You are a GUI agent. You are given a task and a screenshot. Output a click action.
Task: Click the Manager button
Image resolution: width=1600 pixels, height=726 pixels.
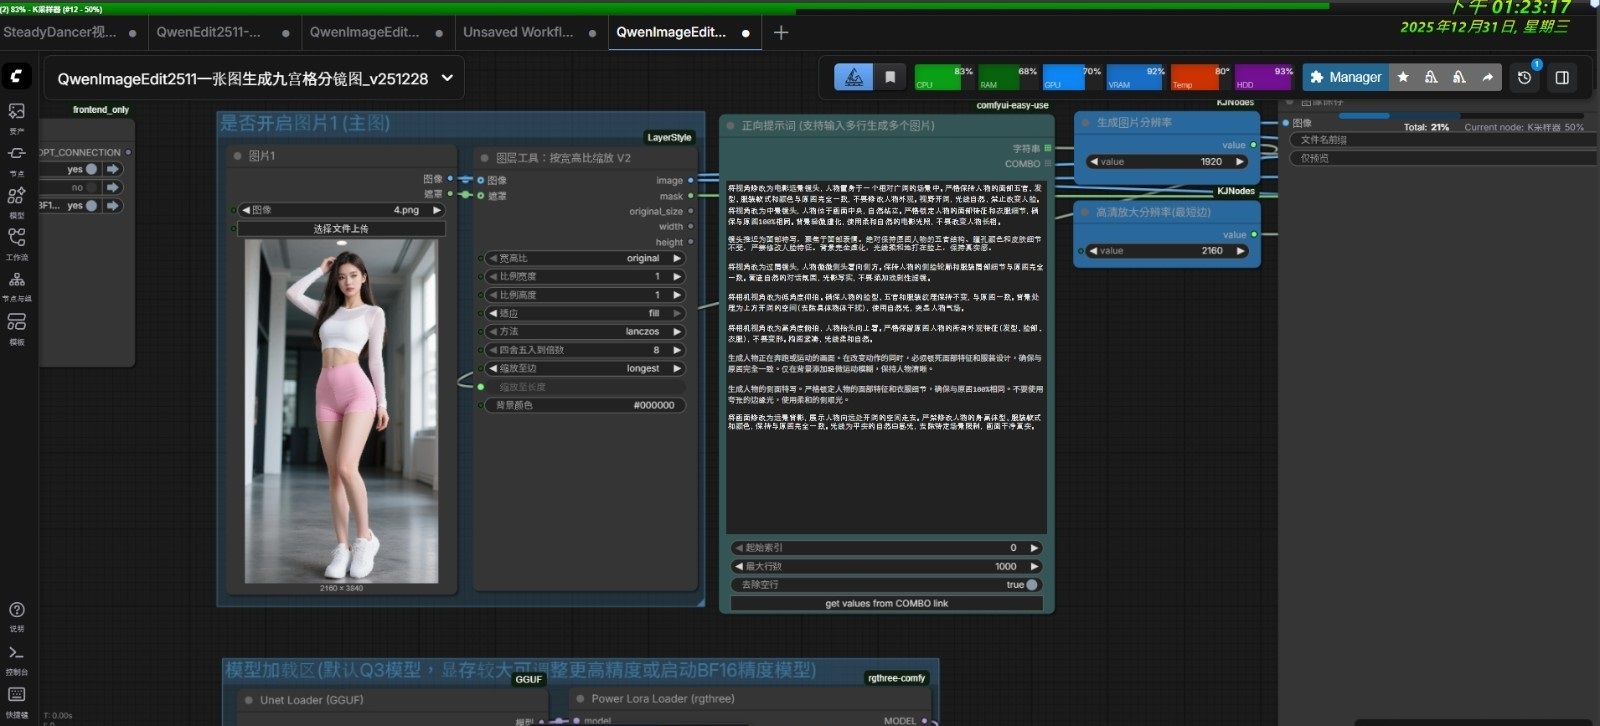(x=1345, y=77)
